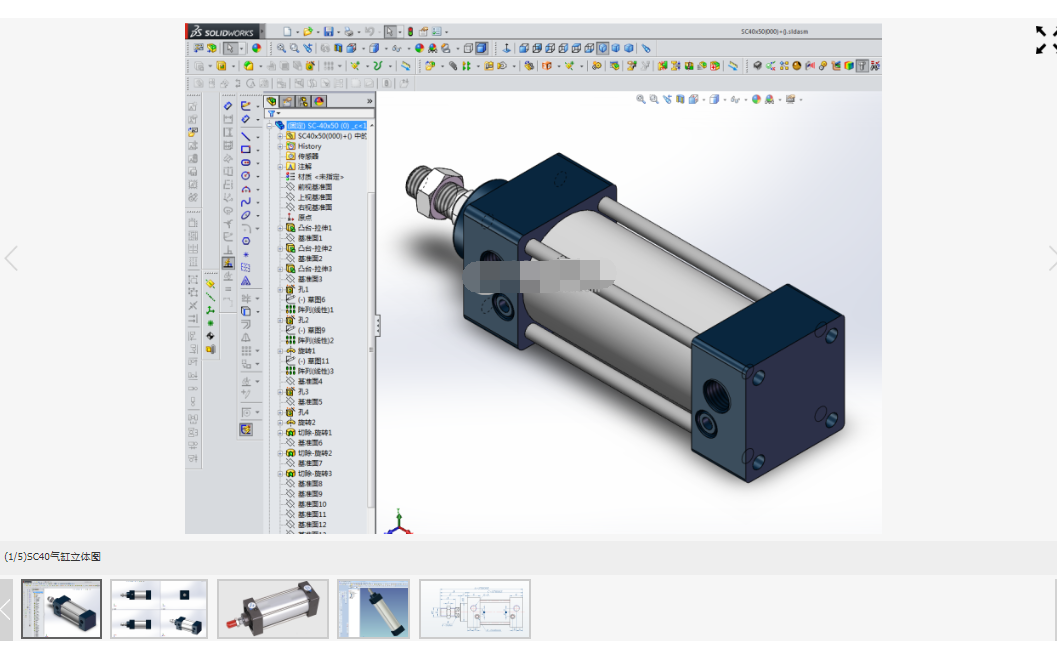The width and height of the screenshot is (1057, 651).
Task: Select the Rectangle sketch tool
Action: click(x=246, y=150)
